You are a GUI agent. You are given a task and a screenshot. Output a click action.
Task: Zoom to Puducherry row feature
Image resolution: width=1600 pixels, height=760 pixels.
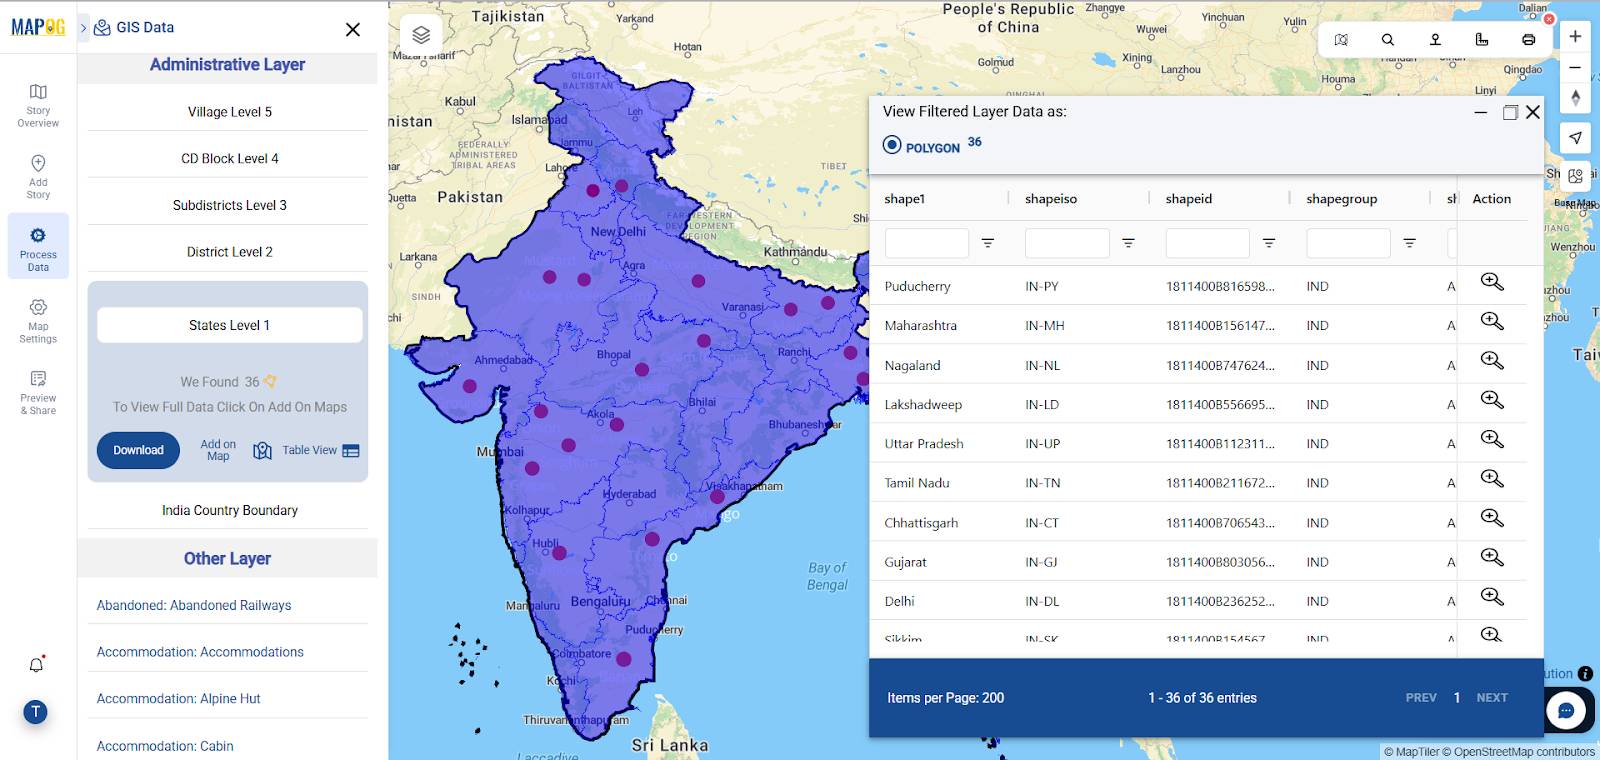pos(1492,282)
